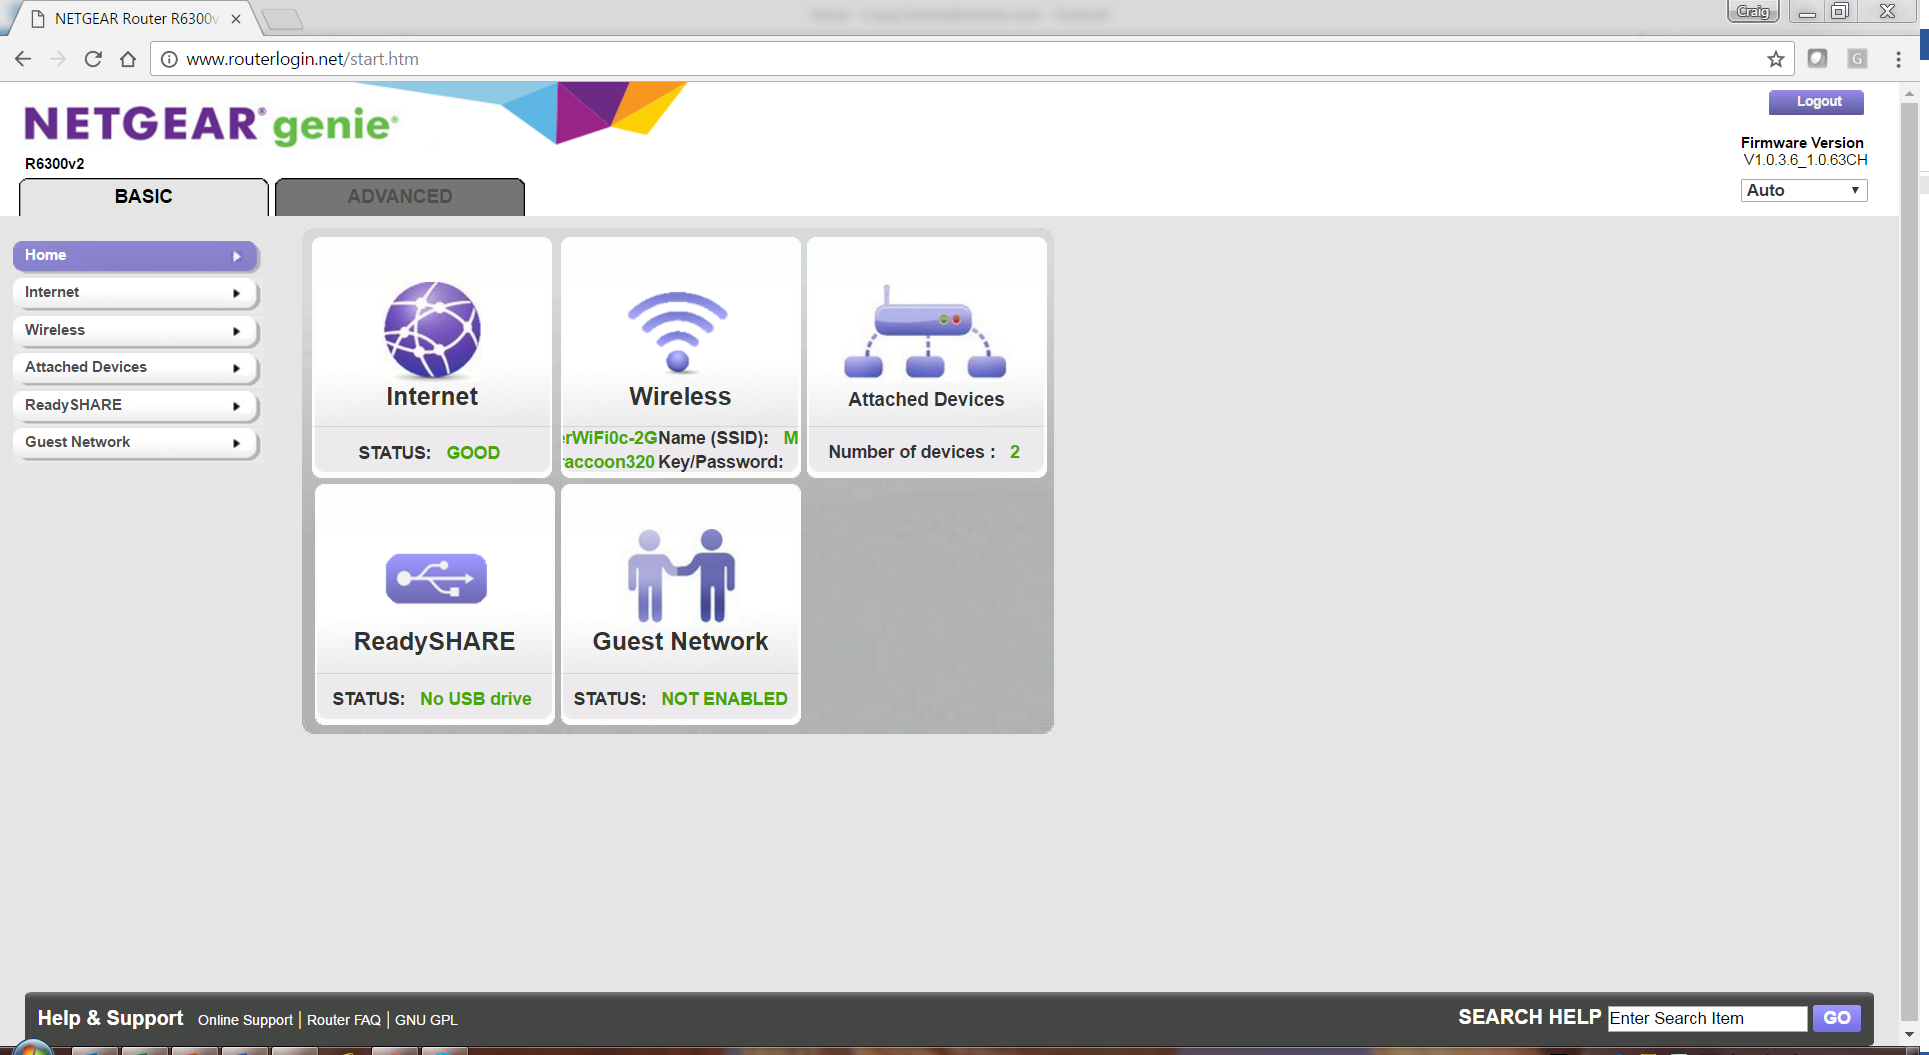Click the browser back arrow

pyautogui.click(x=24, y=59)
